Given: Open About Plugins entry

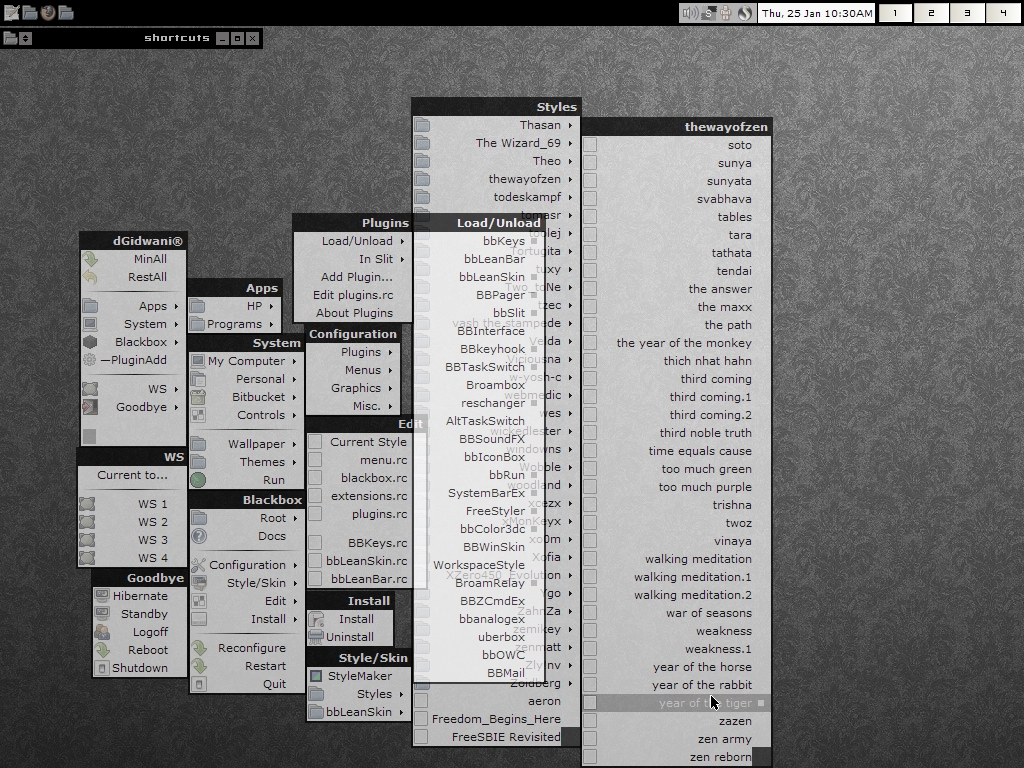Looking at the screenshot, I should (x=355, y=313).
